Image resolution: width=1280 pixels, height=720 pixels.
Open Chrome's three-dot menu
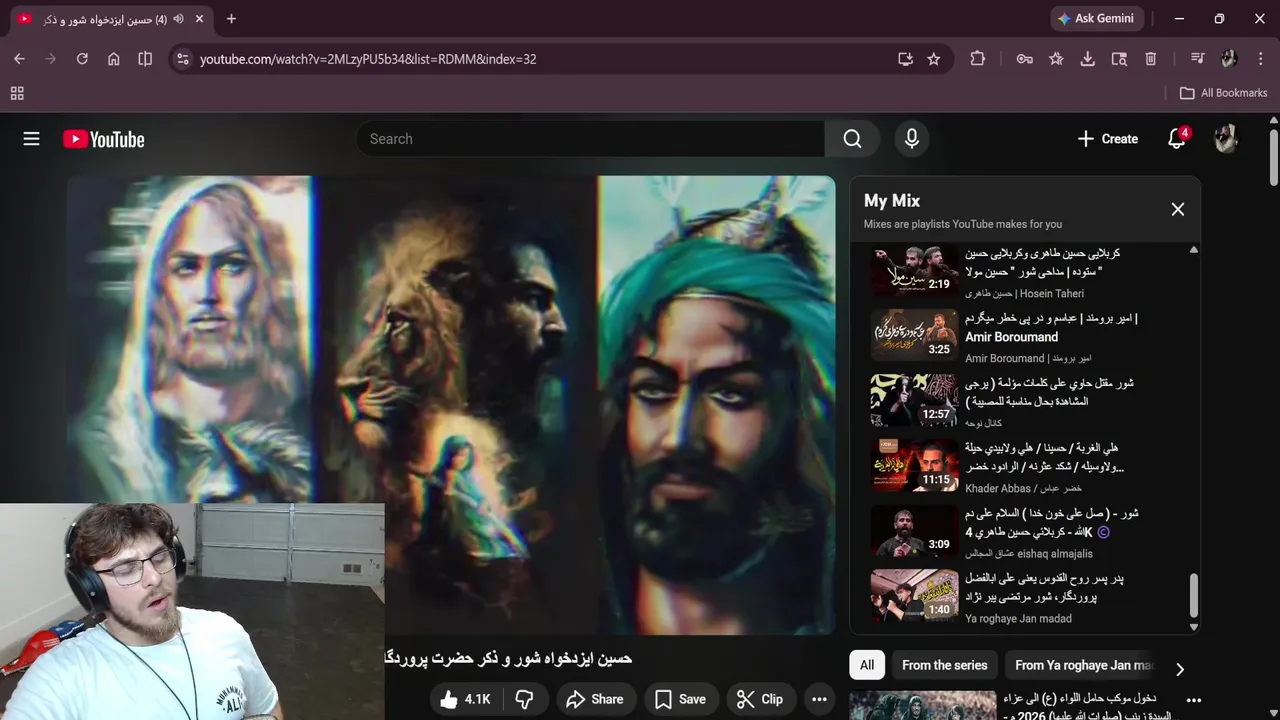coord(1261,59)
